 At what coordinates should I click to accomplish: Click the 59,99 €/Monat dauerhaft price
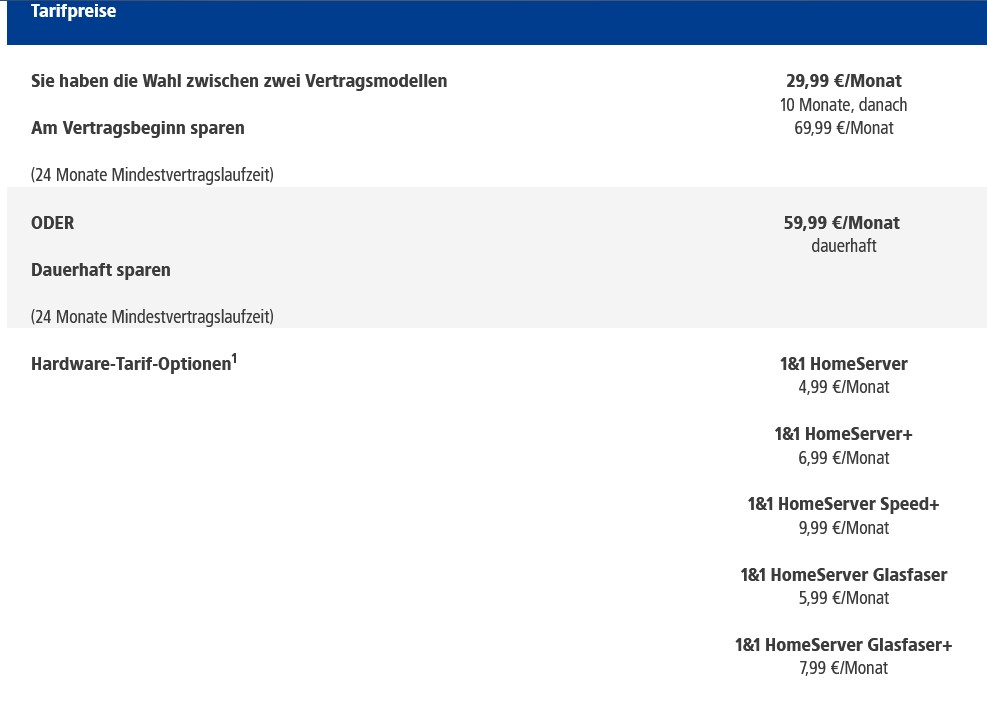coord(842,223)
